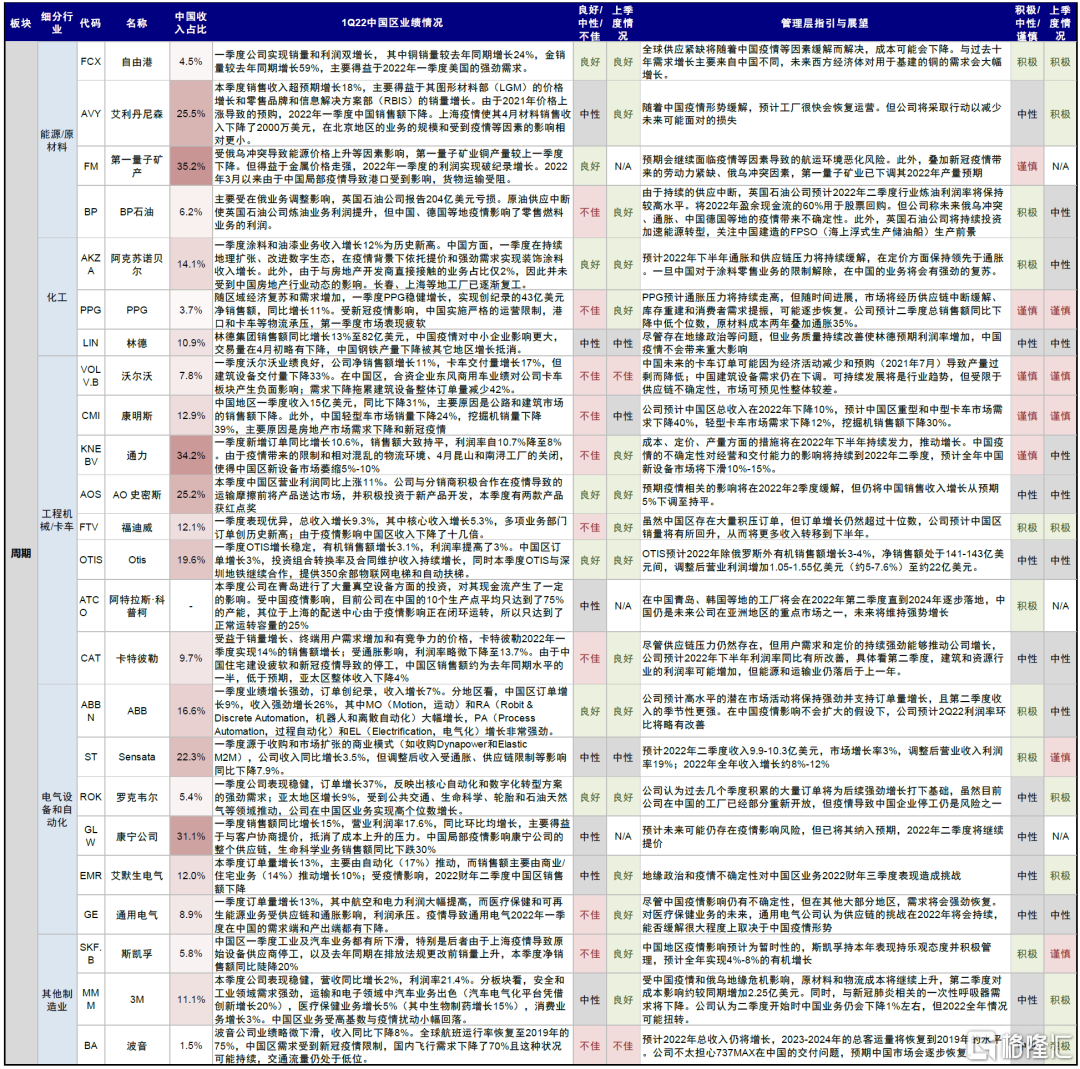This screenshot has width=1080, height=1069.
Task: Click the 1.5% China revenue share
Action: pos(191,1045)
